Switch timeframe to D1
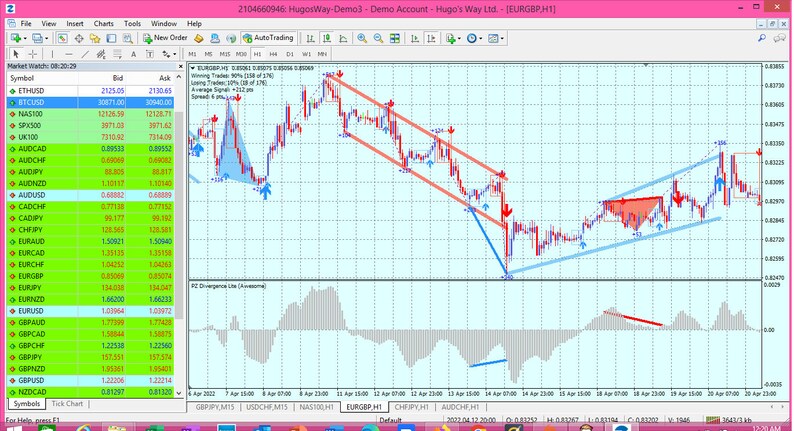 tap(290, 54)
